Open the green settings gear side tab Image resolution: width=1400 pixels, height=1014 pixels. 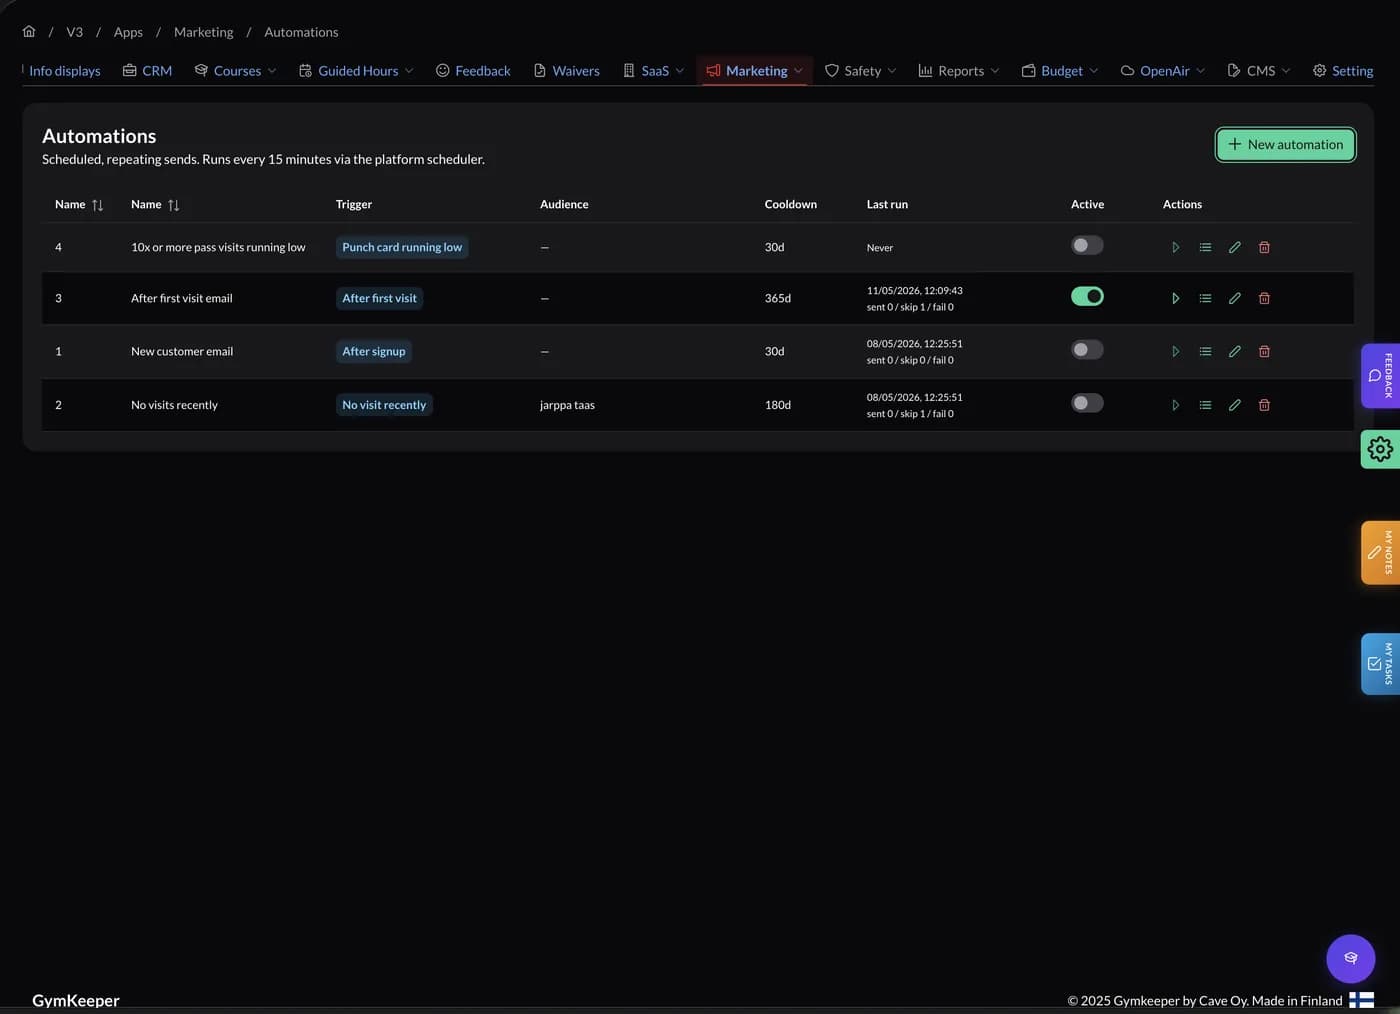[1380, 449]
